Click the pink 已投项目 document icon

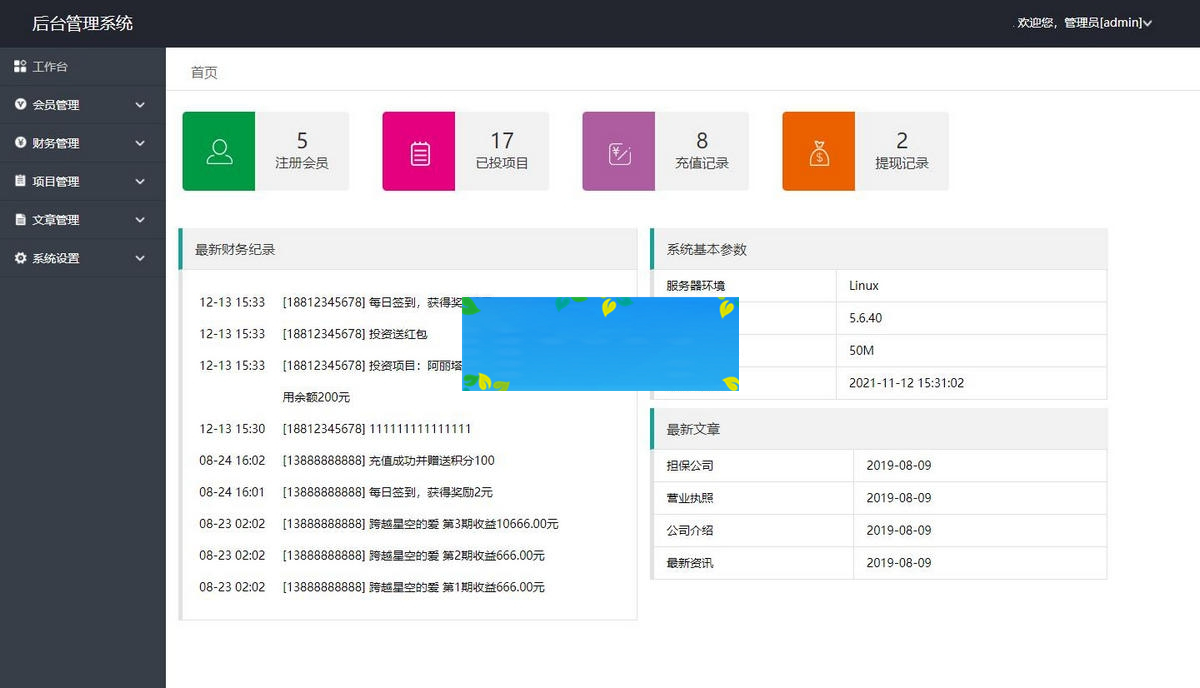pyautogui.click(x=418, y=150)
